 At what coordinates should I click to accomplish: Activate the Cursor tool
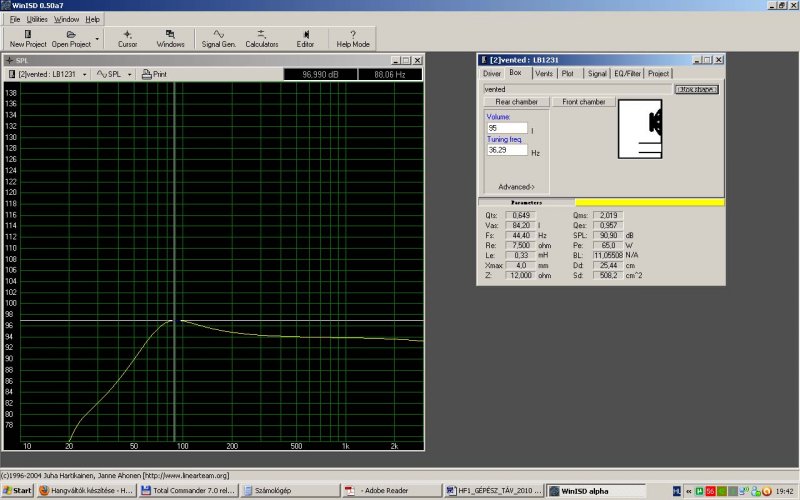[x=127, y=38]
